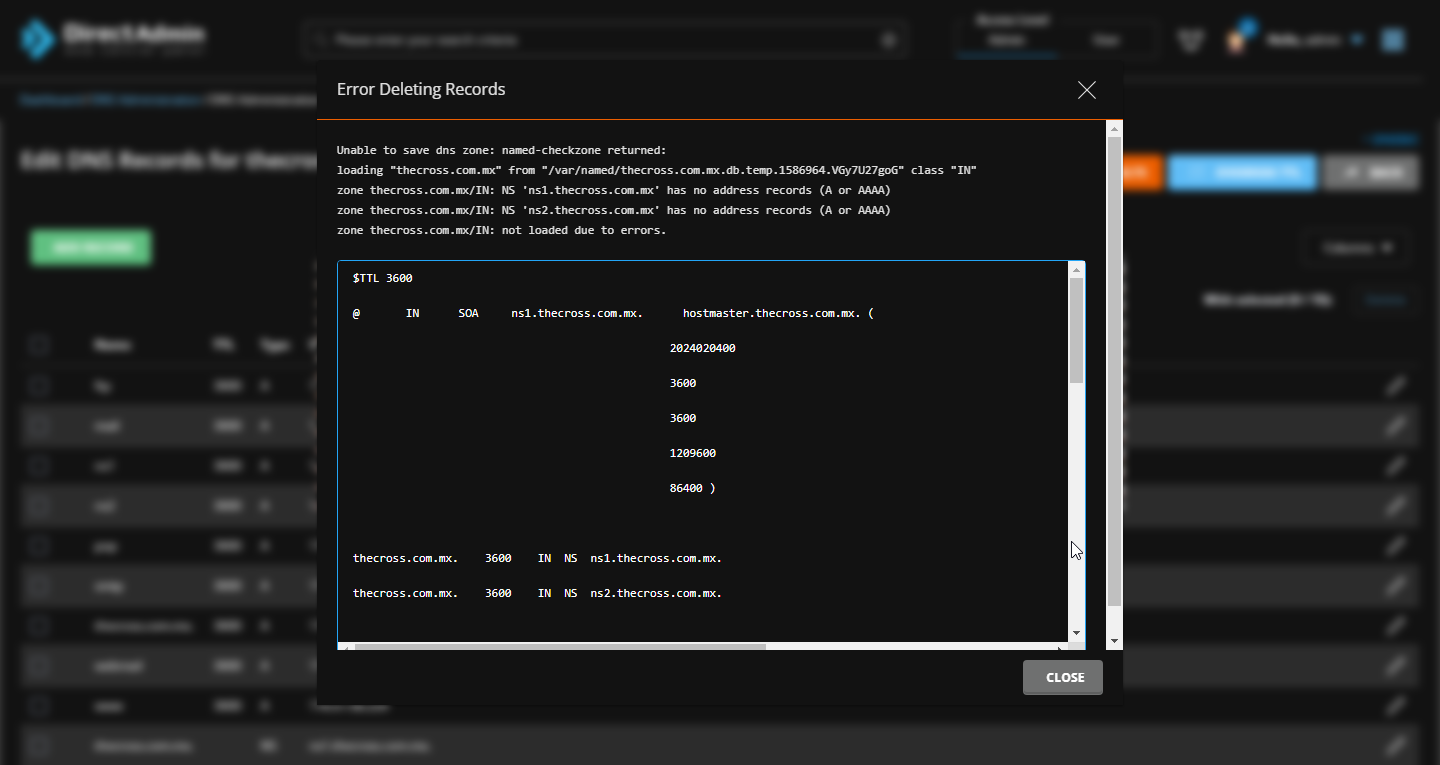Click the dialog body's vertical scrollbar thumb
Screen dimensions: 1440x765
coord(1115,371)
